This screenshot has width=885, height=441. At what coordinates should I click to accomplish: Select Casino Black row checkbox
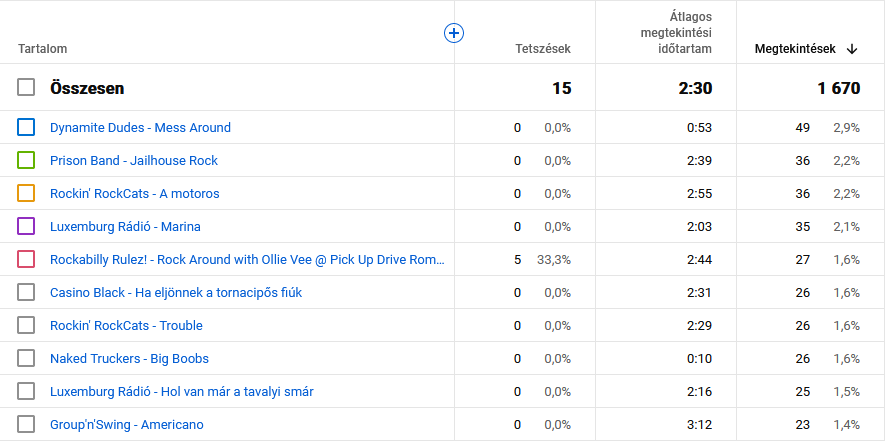pyautogui.click(x=26, y=292)
